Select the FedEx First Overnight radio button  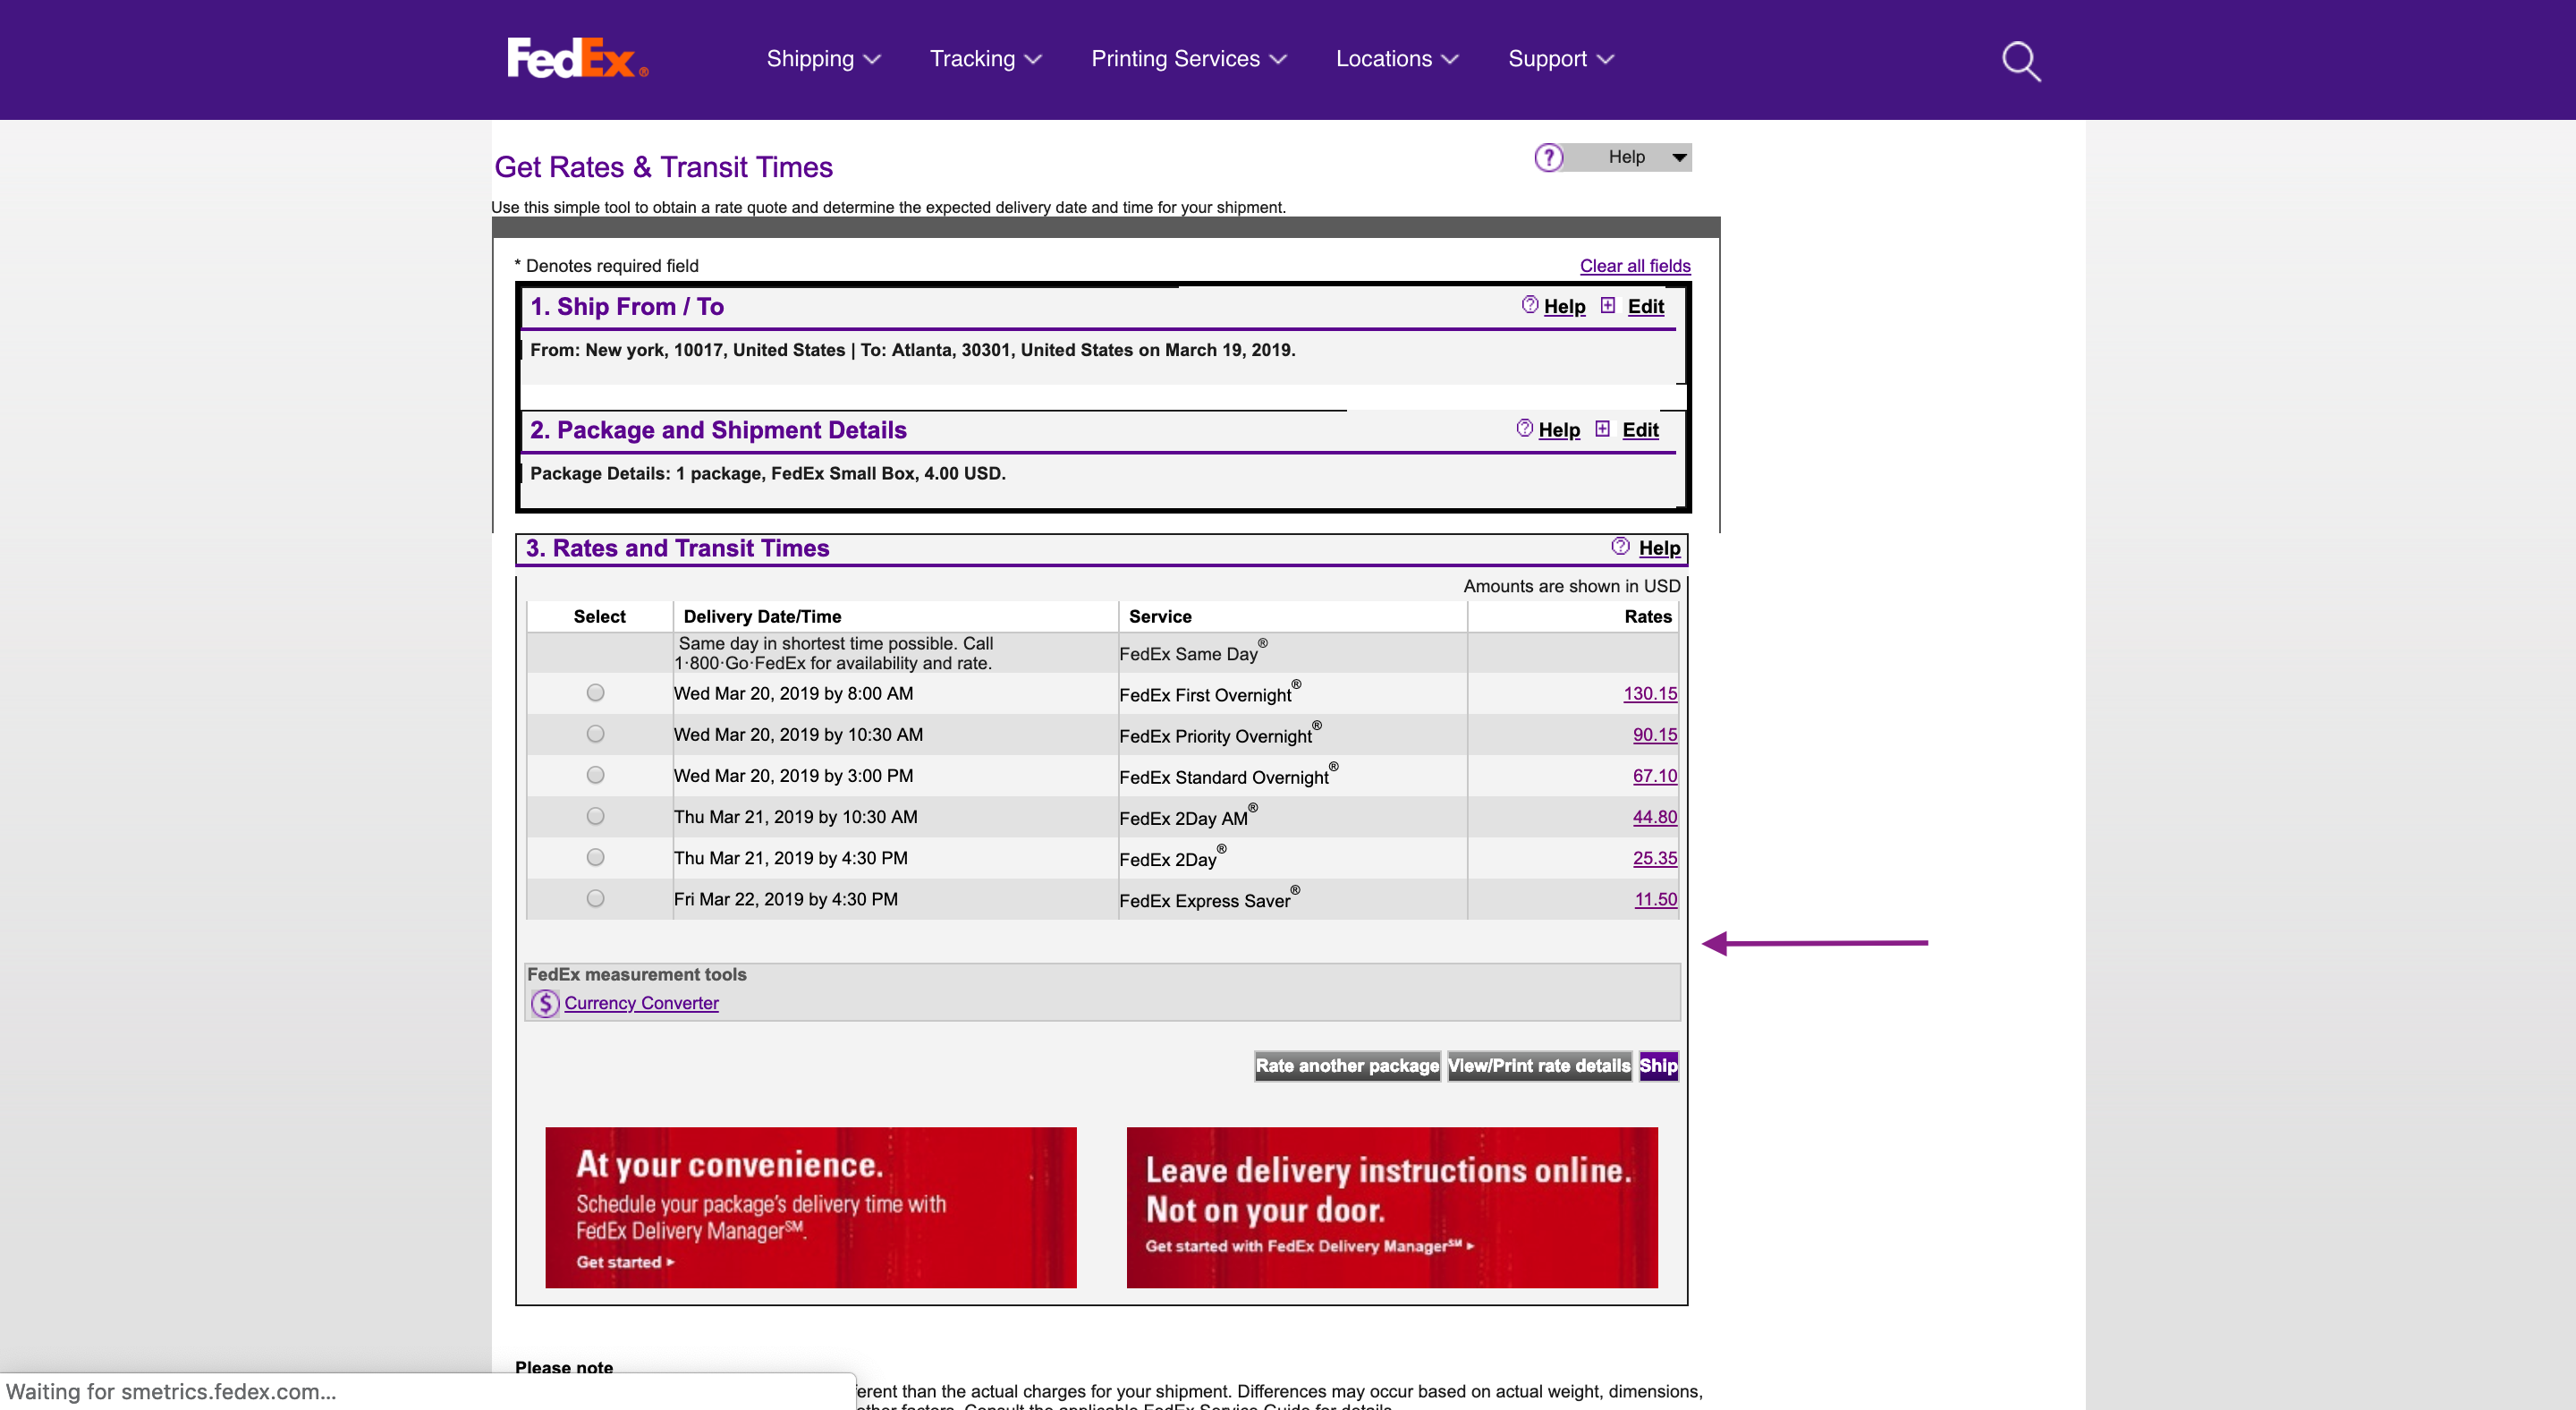(x=596, y=692)
